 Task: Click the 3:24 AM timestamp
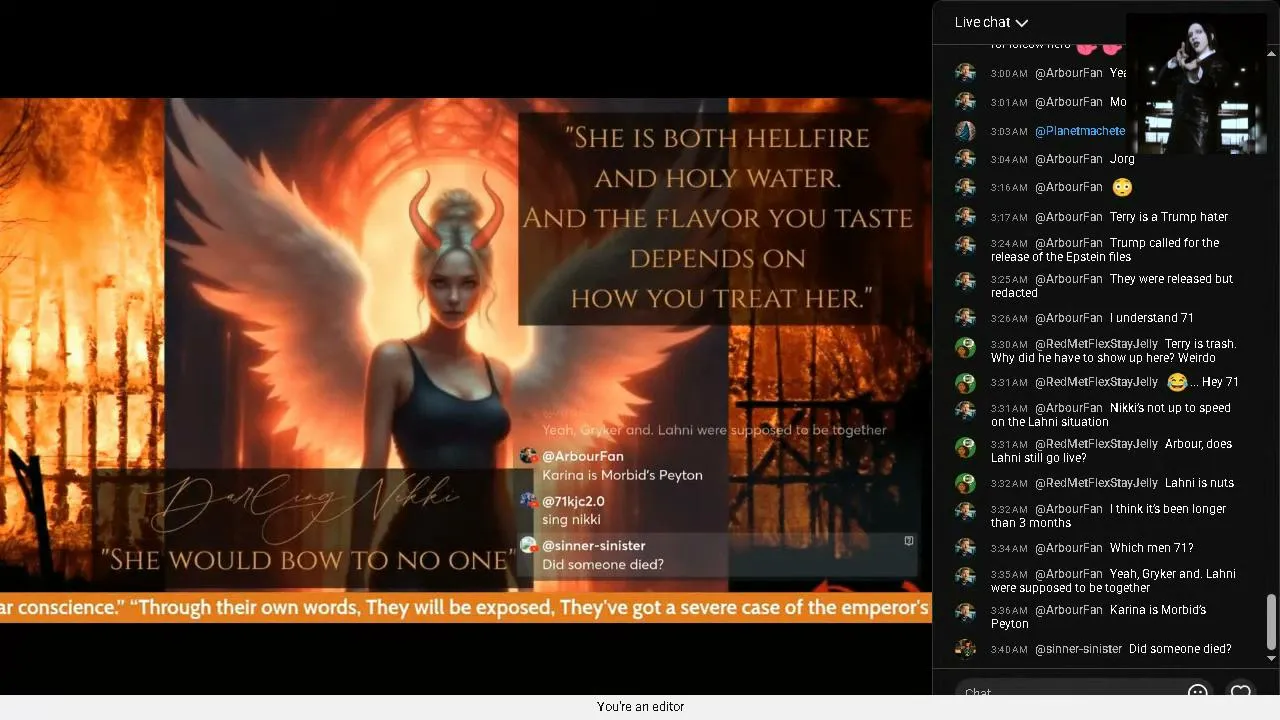click(1009, 243)
